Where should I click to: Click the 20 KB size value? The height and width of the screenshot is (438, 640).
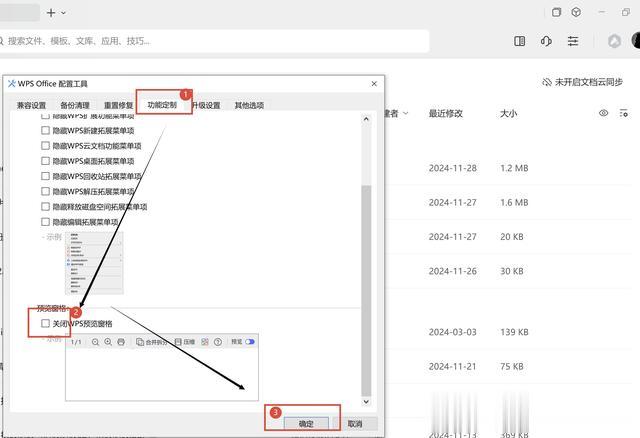pos(512,237)
